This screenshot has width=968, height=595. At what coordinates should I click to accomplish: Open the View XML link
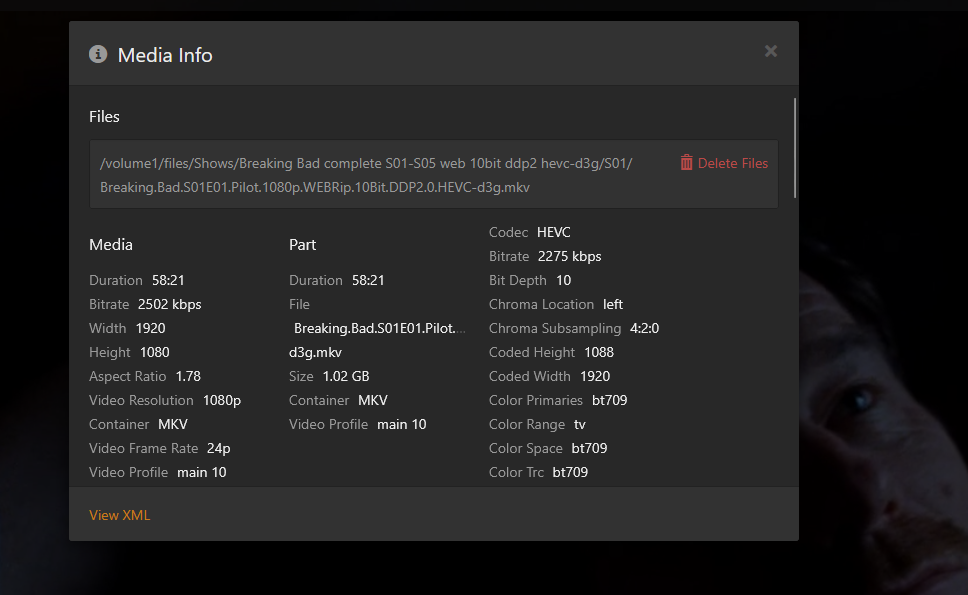pyautogui.click(x=119, y=515)
